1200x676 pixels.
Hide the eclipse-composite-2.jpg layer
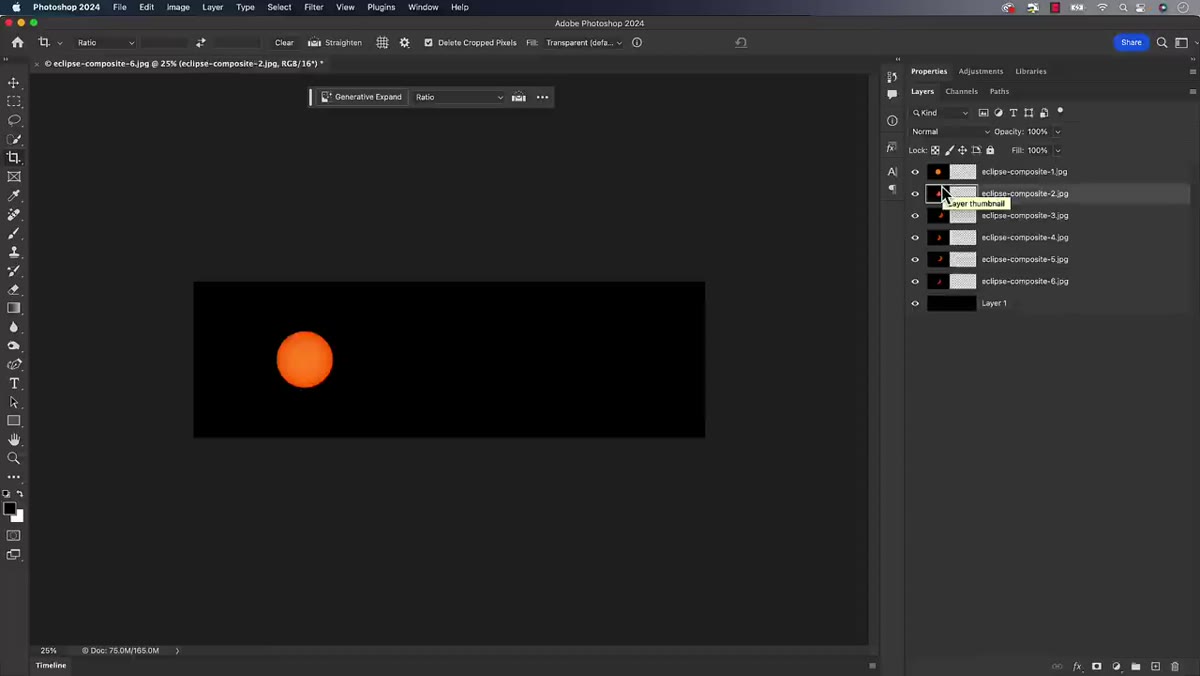(915, 194)
